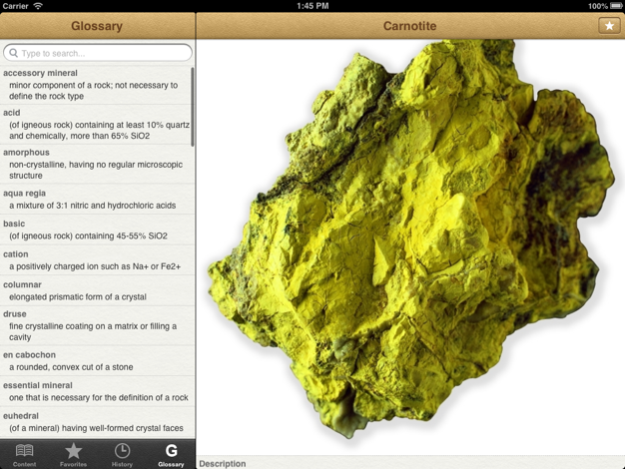
Task: Check the battery indicator in status bar
Action: coord(616,6)
